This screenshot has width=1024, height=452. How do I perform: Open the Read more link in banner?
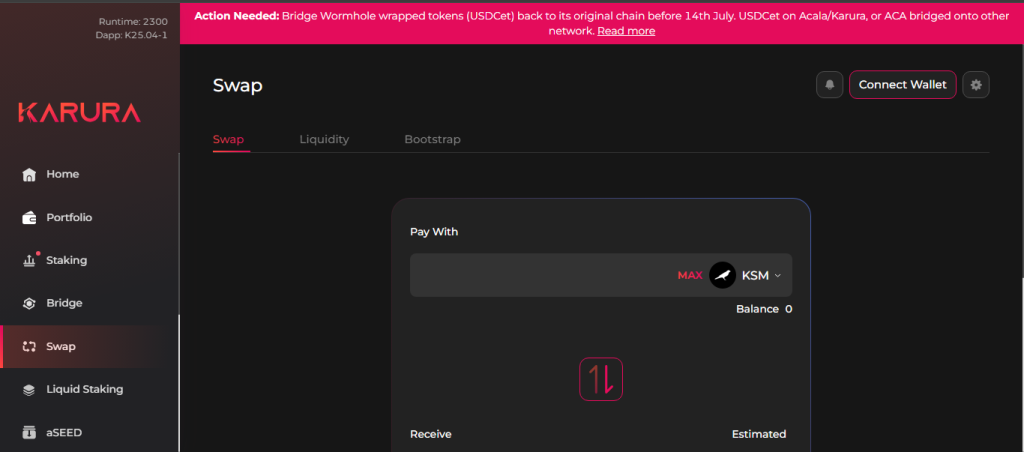point(626,31)
